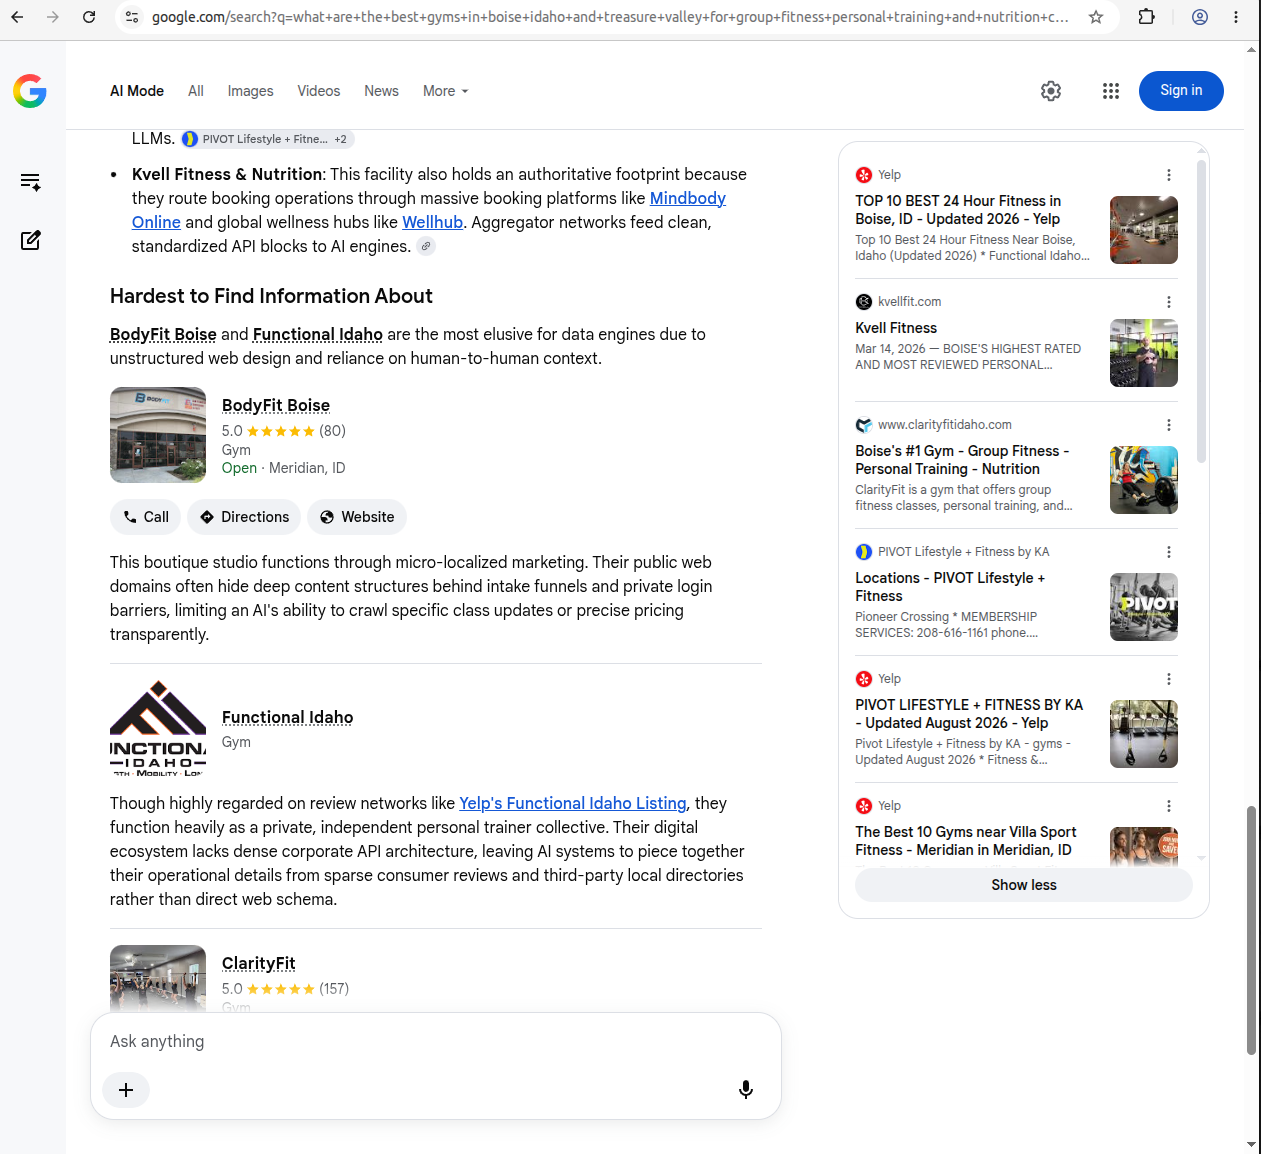
Task: Click Functional Idaho inline paragraph link
Action: coord(318,334)
